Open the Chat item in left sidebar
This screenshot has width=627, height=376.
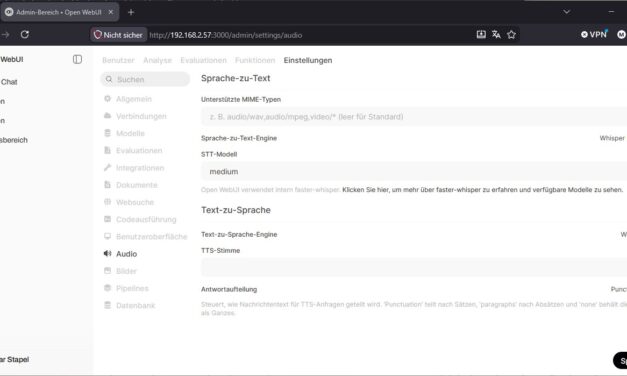[9, 82]
